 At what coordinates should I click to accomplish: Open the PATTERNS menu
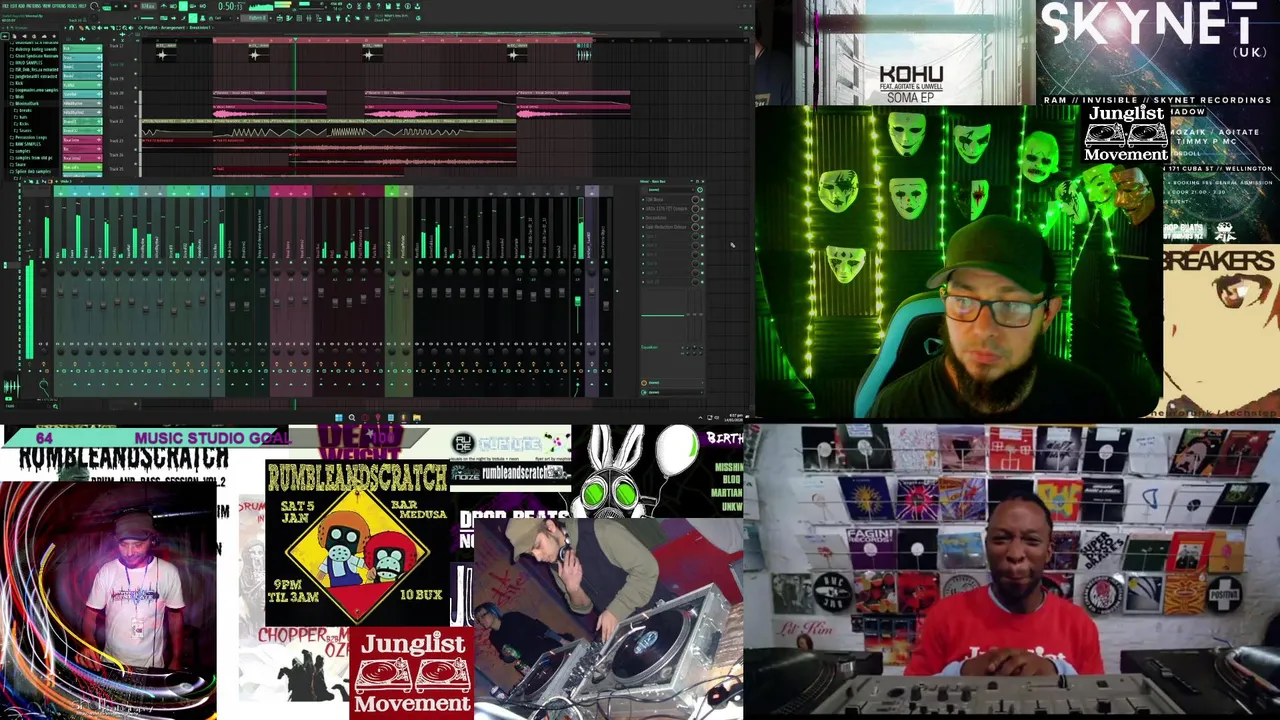pos(33,6)
